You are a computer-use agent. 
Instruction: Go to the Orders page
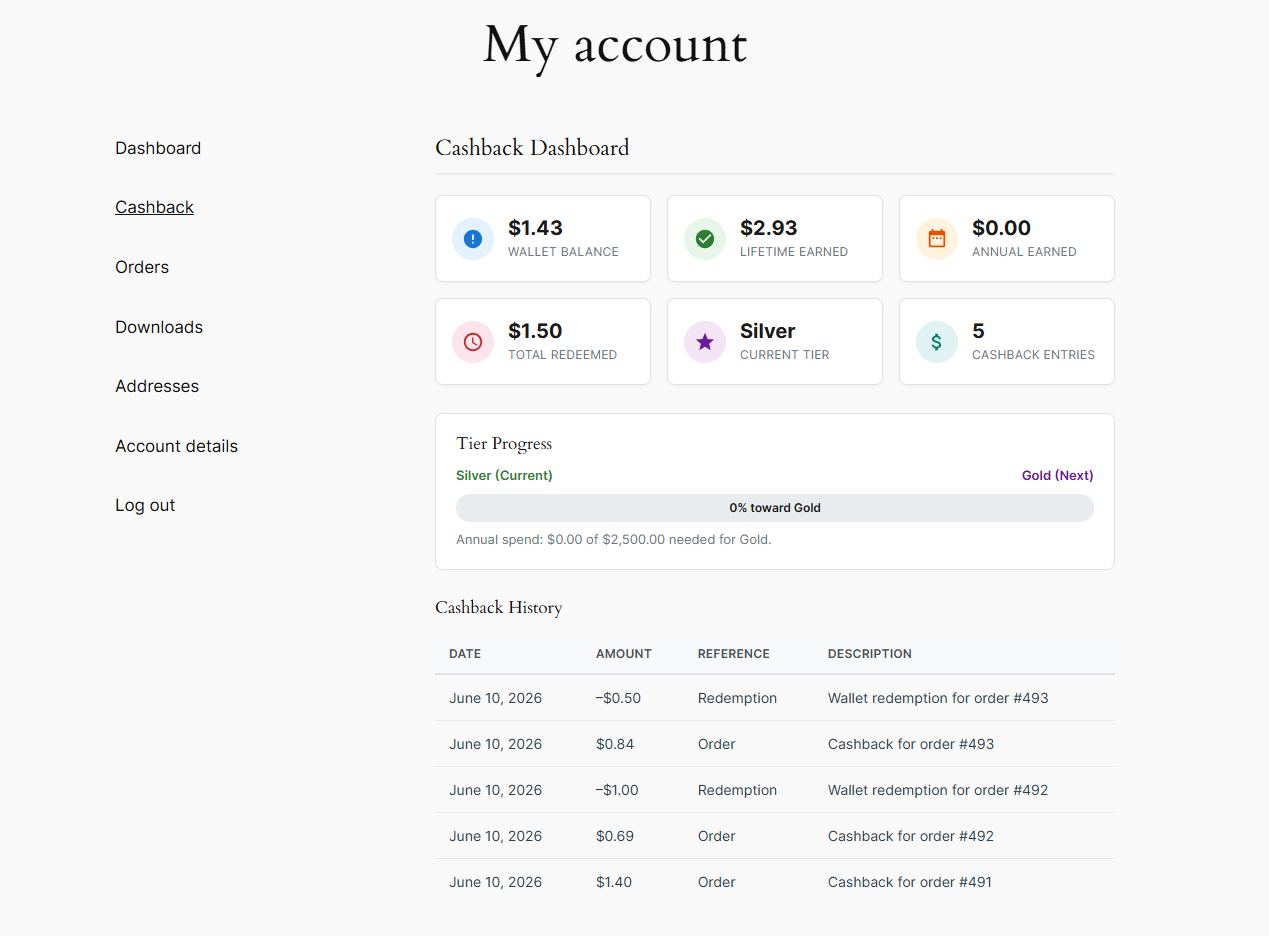[142, 267]
